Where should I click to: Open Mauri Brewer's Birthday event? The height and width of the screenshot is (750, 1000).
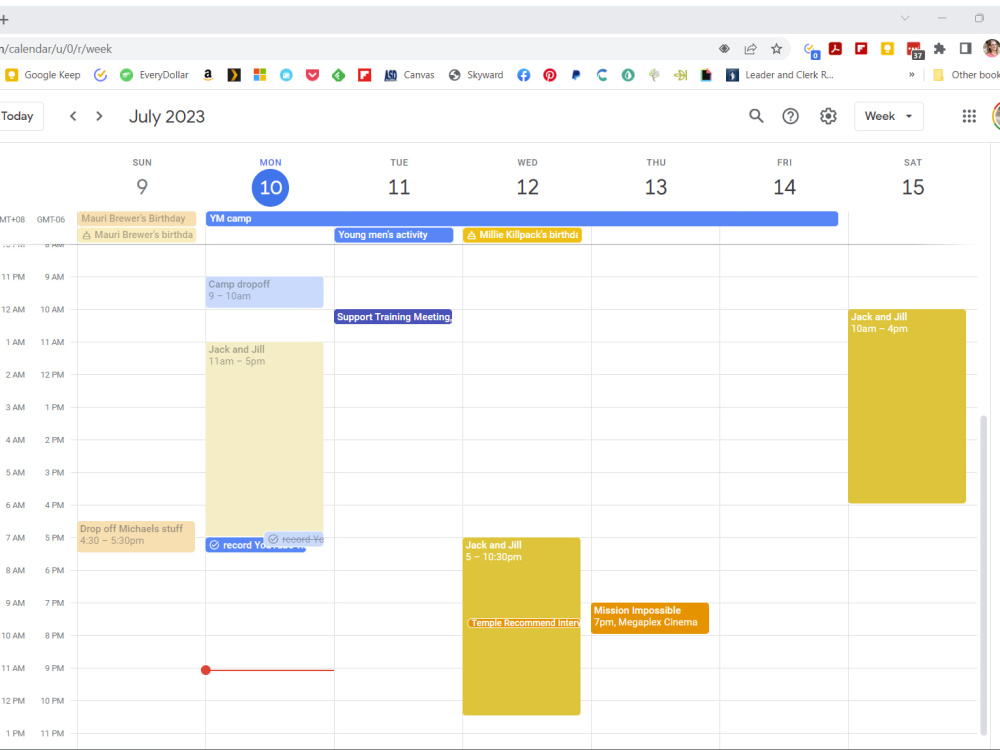click(x=136, y=219)
